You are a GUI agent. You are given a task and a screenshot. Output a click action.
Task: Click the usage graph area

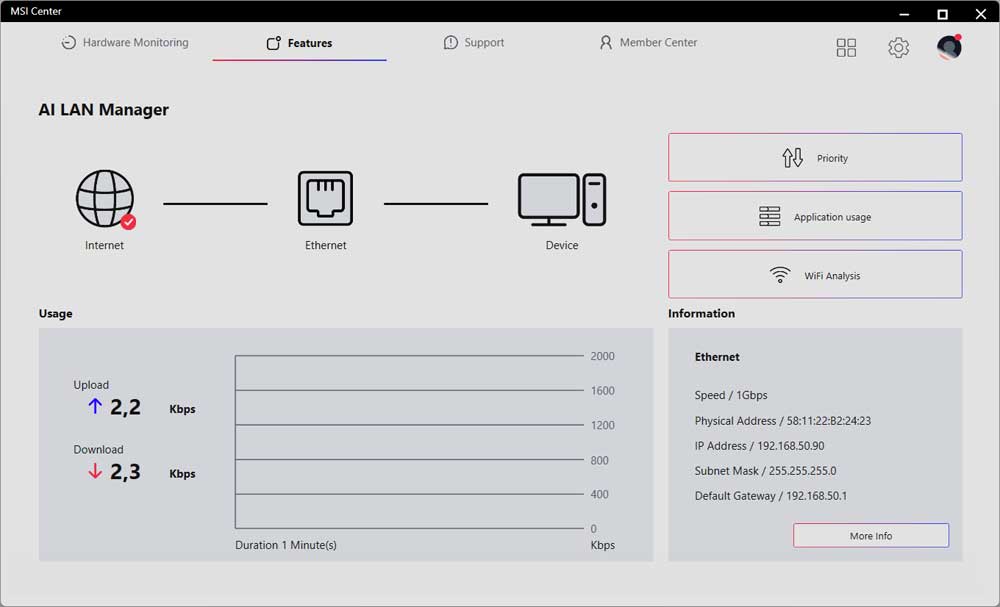410,442
